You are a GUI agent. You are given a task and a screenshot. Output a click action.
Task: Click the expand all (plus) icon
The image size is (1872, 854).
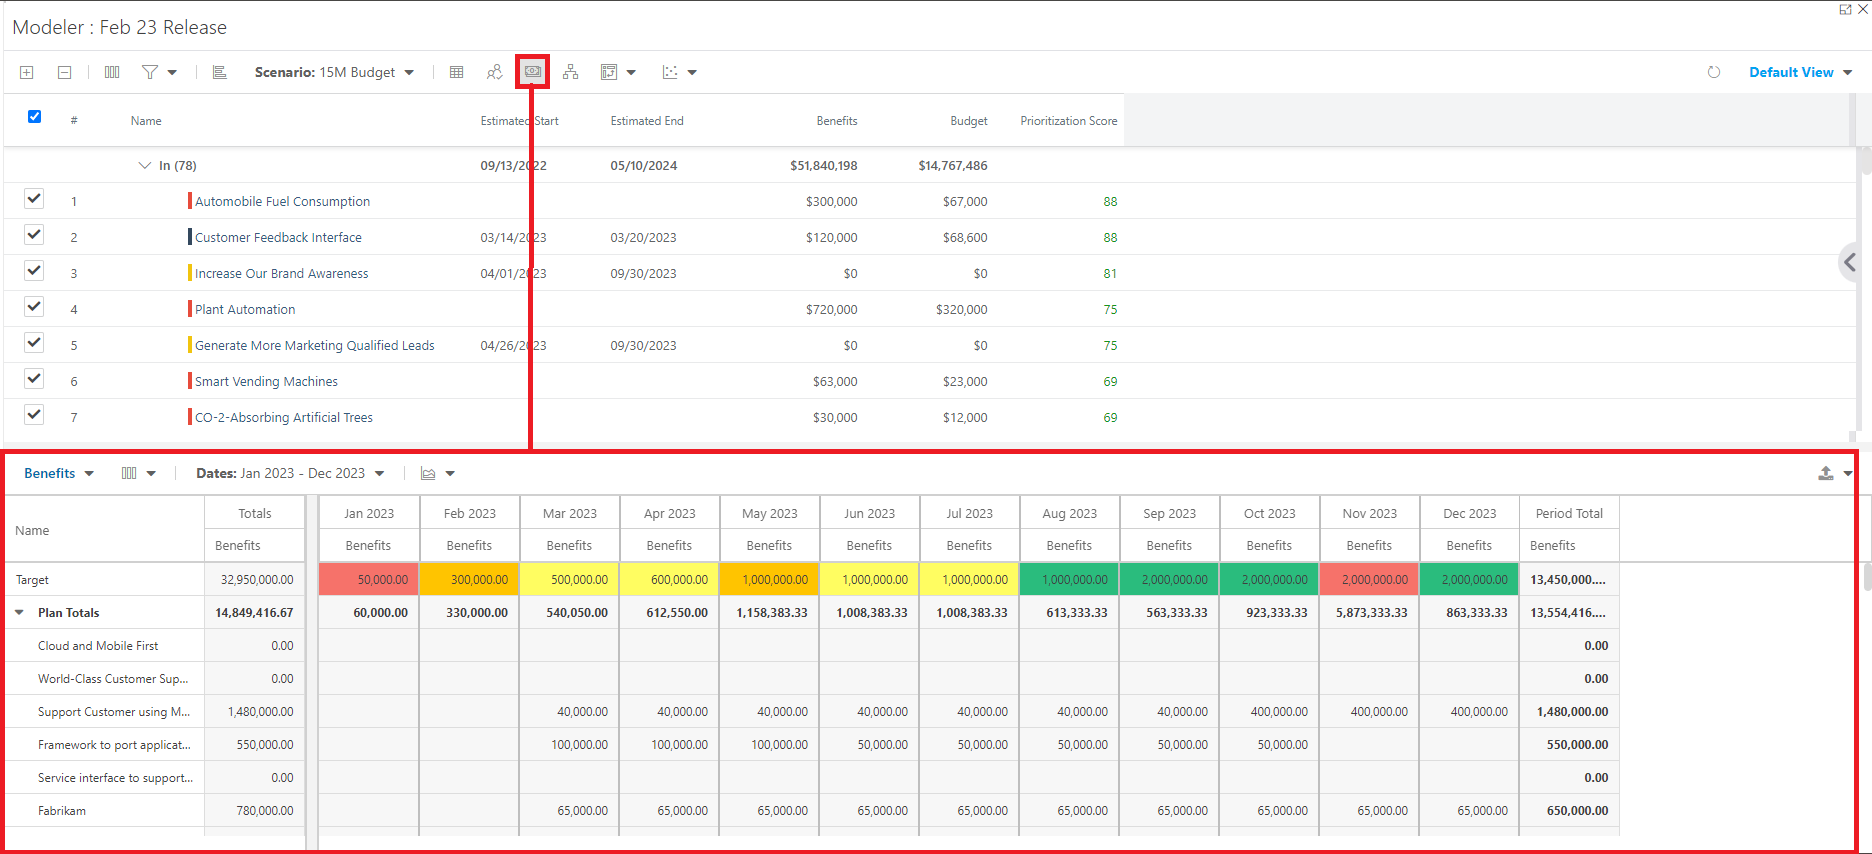point(27,72)
